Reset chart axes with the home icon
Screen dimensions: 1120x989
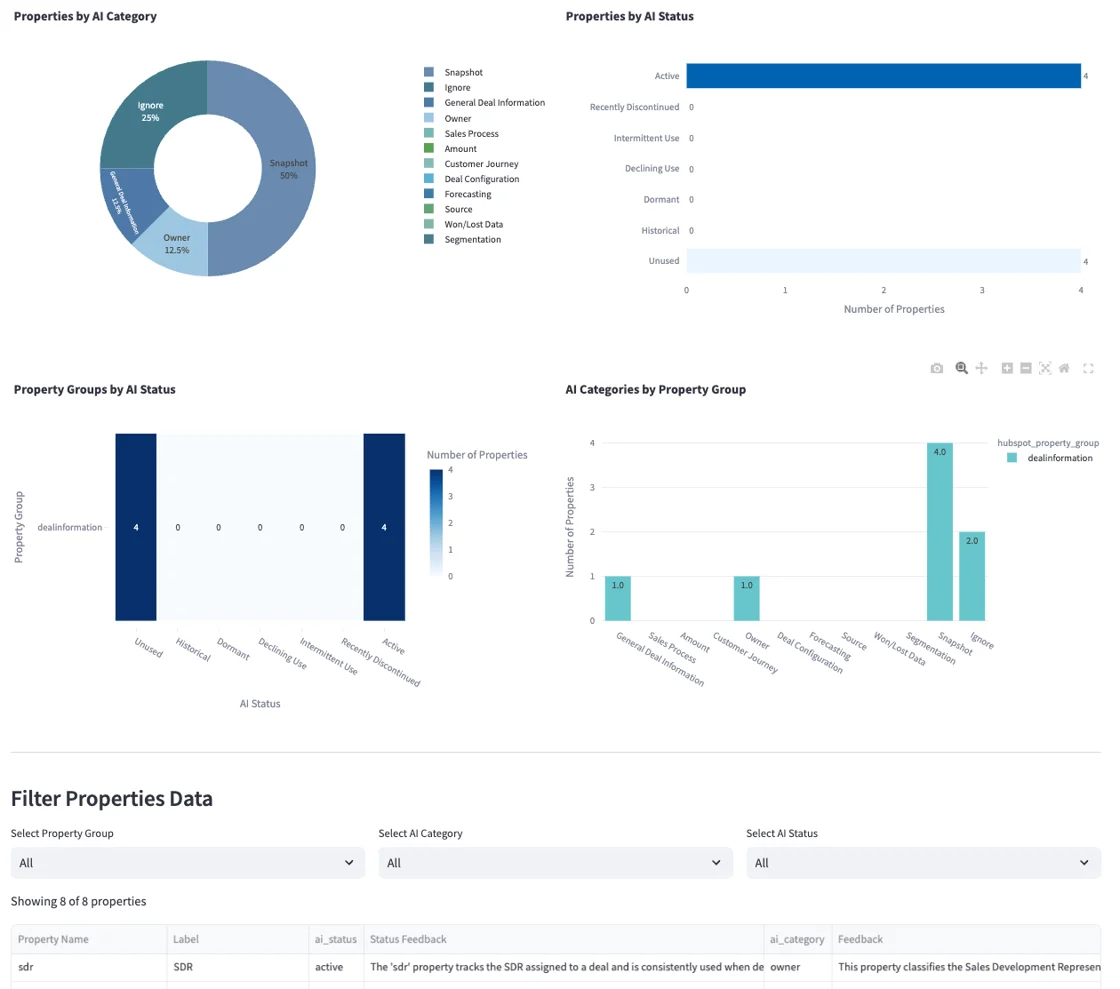pos(1064,368)
